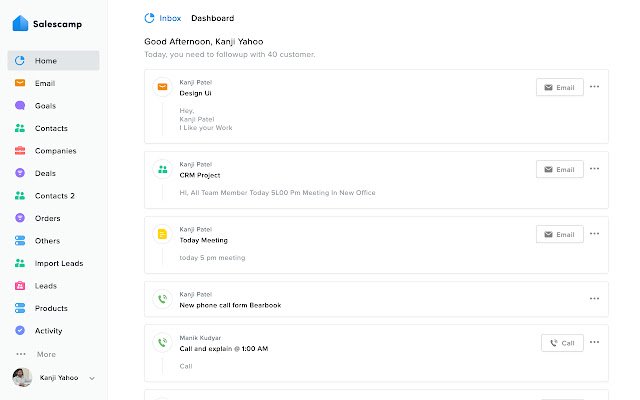Open more options for CRM Project card
The image size is (640, 400).
594,169
